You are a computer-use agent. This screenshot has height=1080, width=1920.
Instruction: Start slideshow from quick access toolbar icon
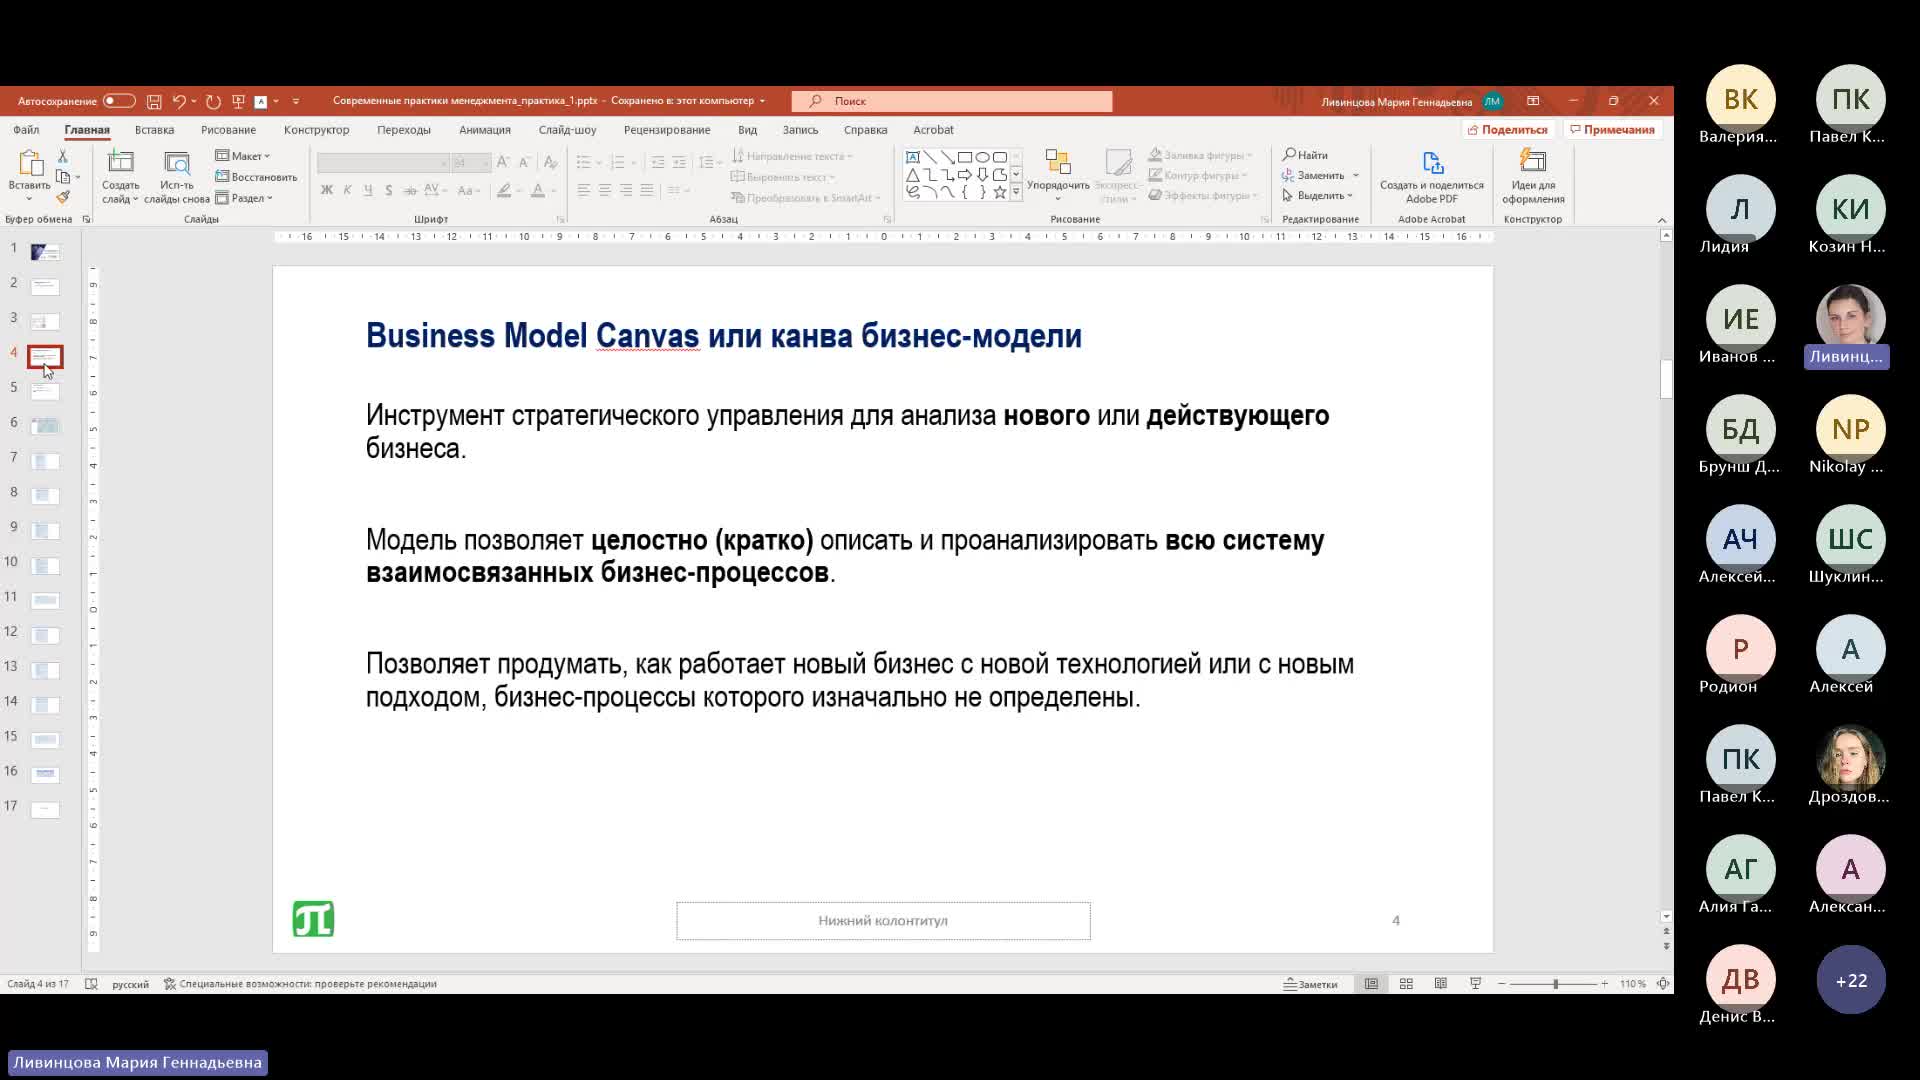[238, 101]
